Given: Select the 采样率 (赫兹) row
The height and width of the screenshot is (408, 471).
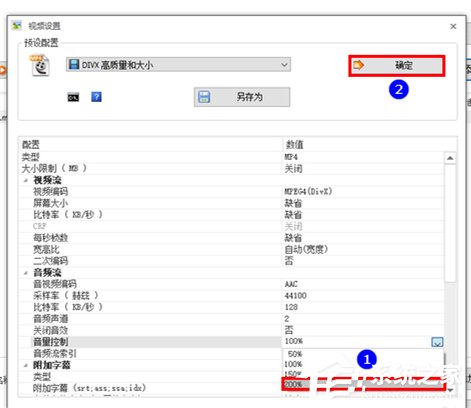Looking at the screenshot, I should (232, 296).
